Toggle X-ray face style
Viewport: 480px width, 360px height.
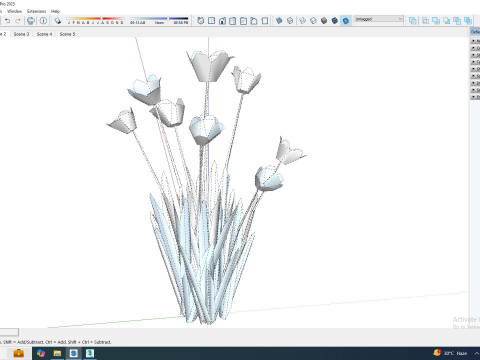[279, 21]
